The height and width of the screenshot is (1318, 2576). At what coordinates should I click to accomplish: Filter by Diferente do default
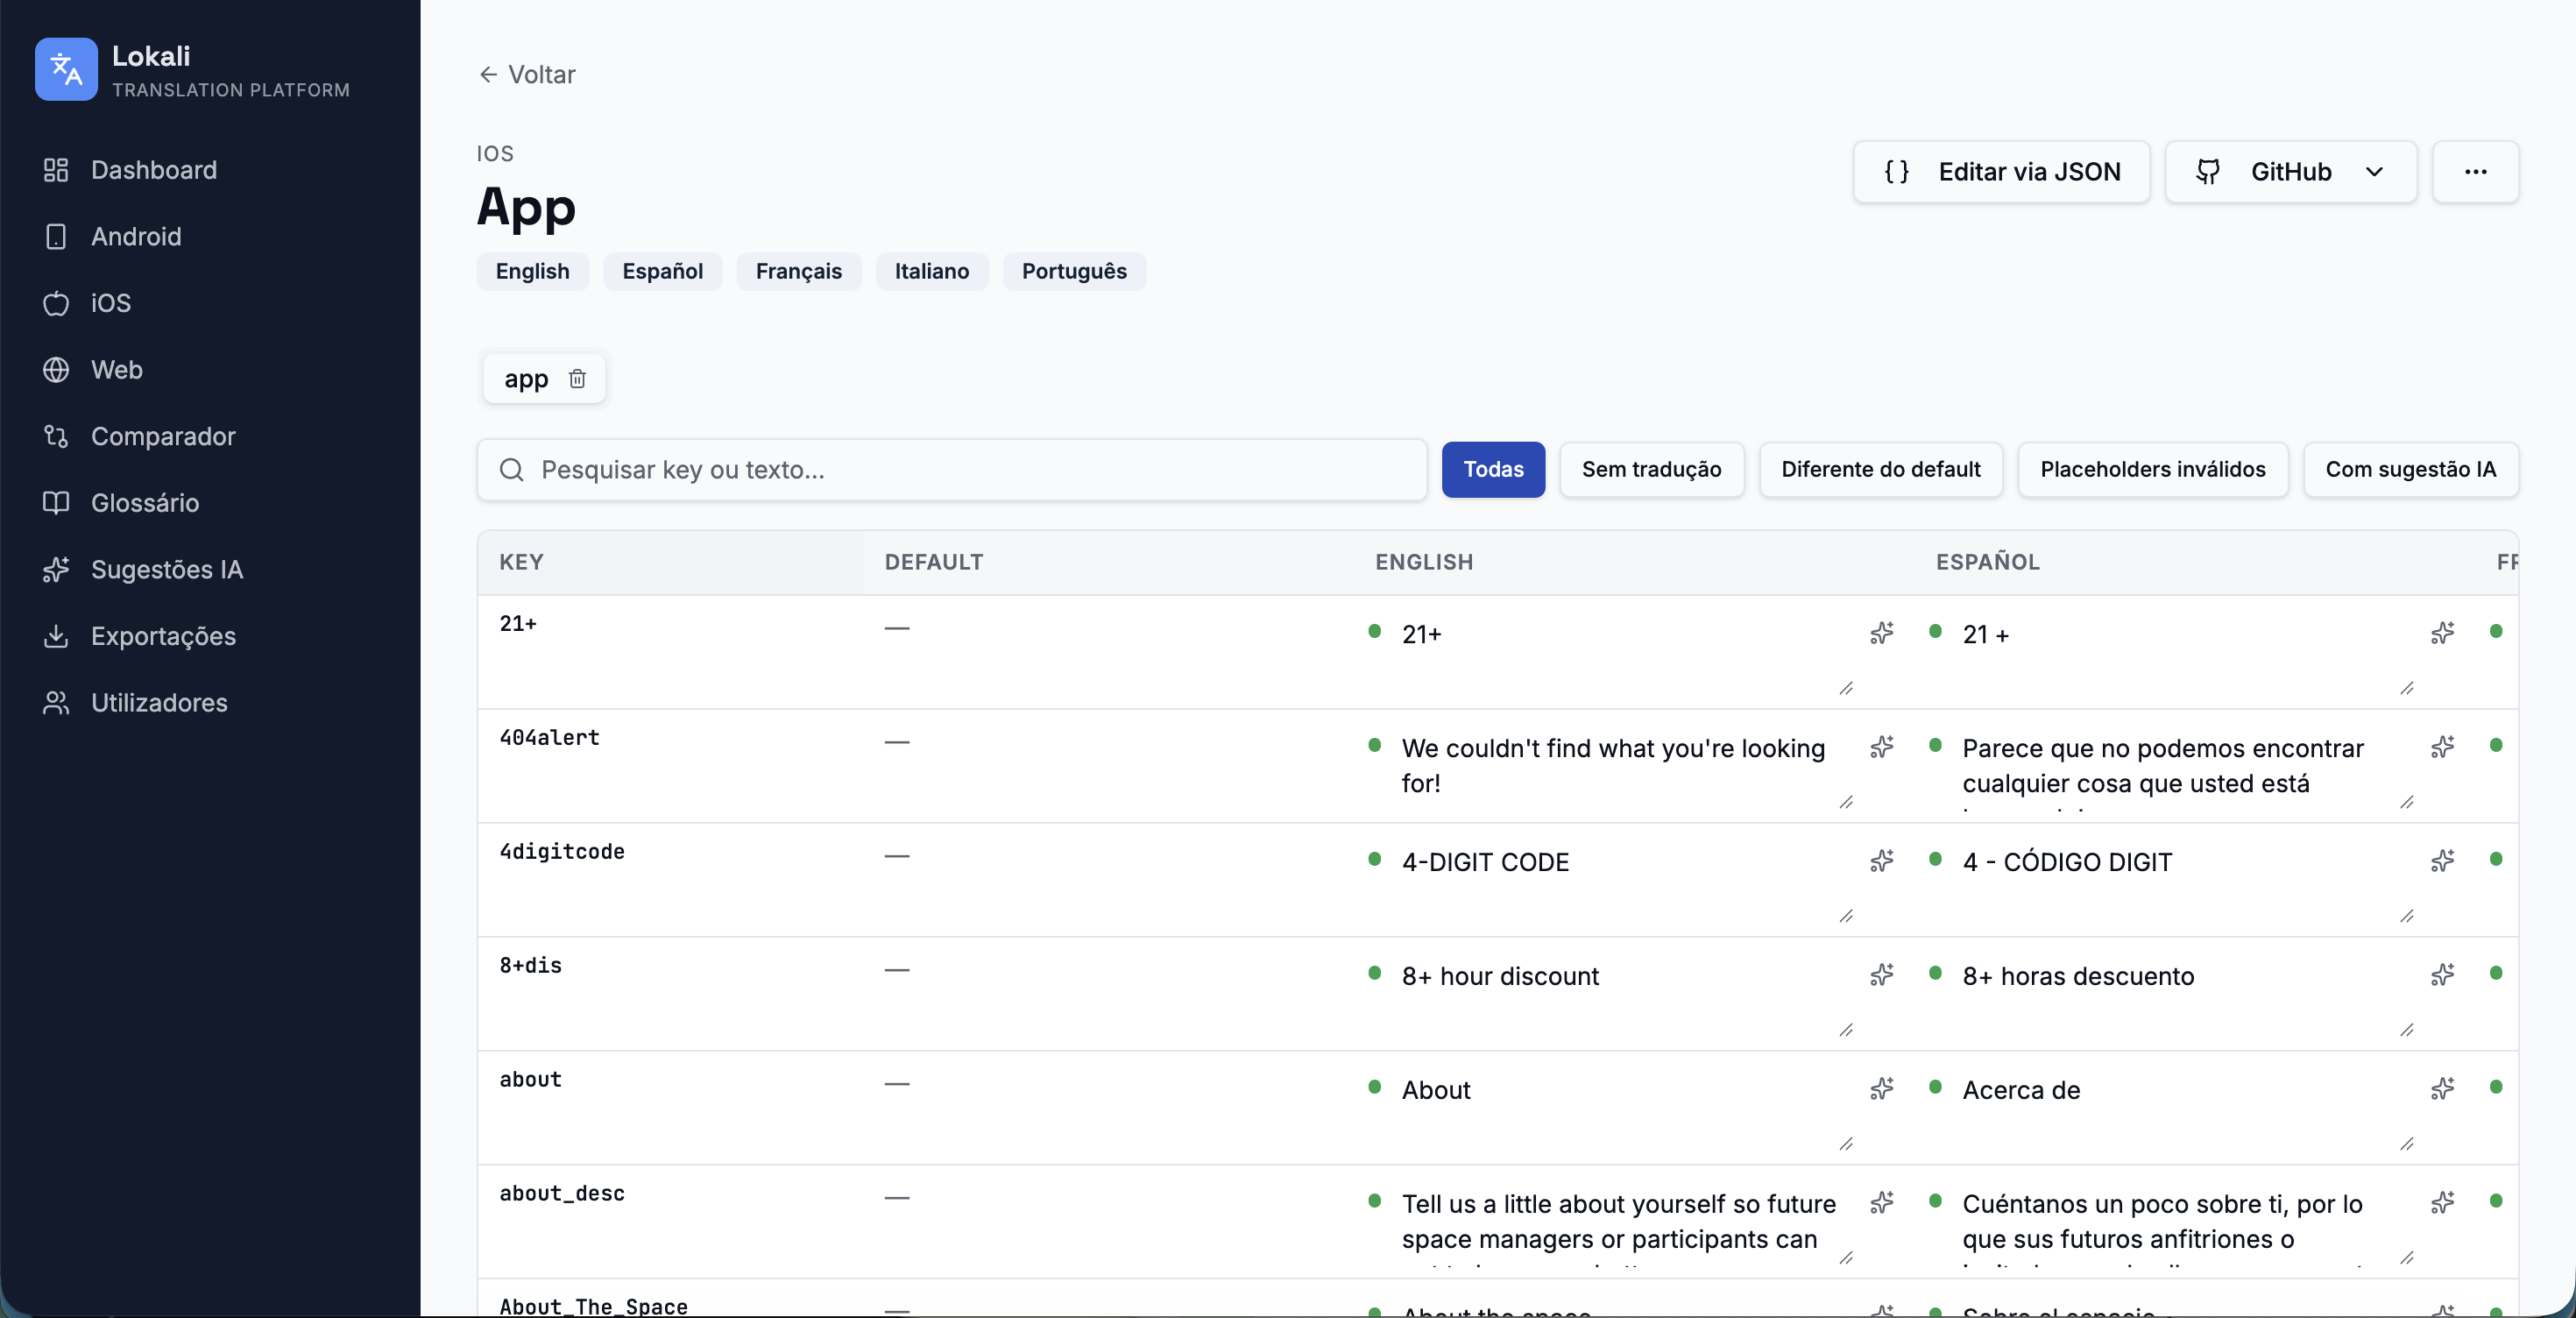pos(1880,469)
